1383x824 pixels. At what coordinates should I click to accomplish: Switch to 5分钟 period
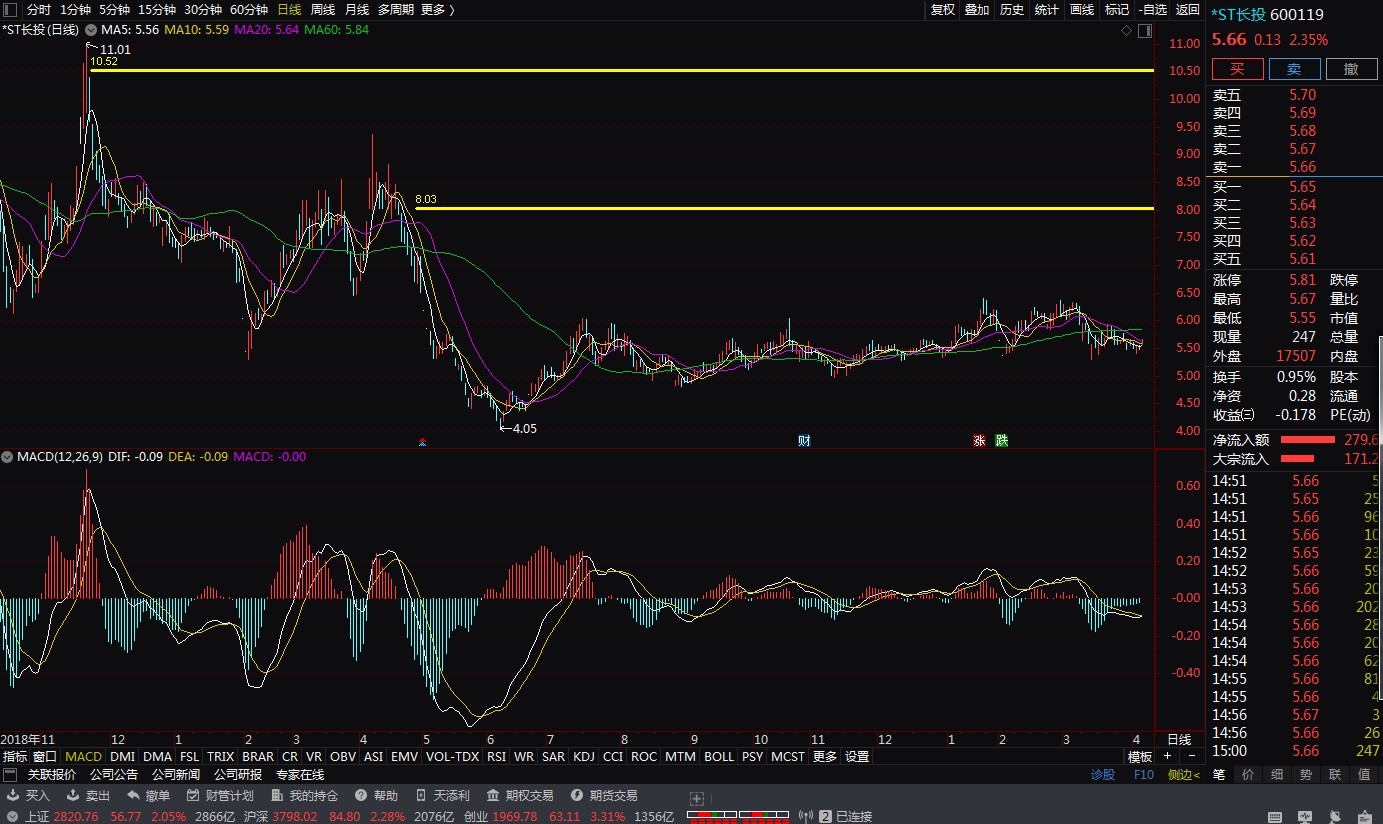[115, 10]
